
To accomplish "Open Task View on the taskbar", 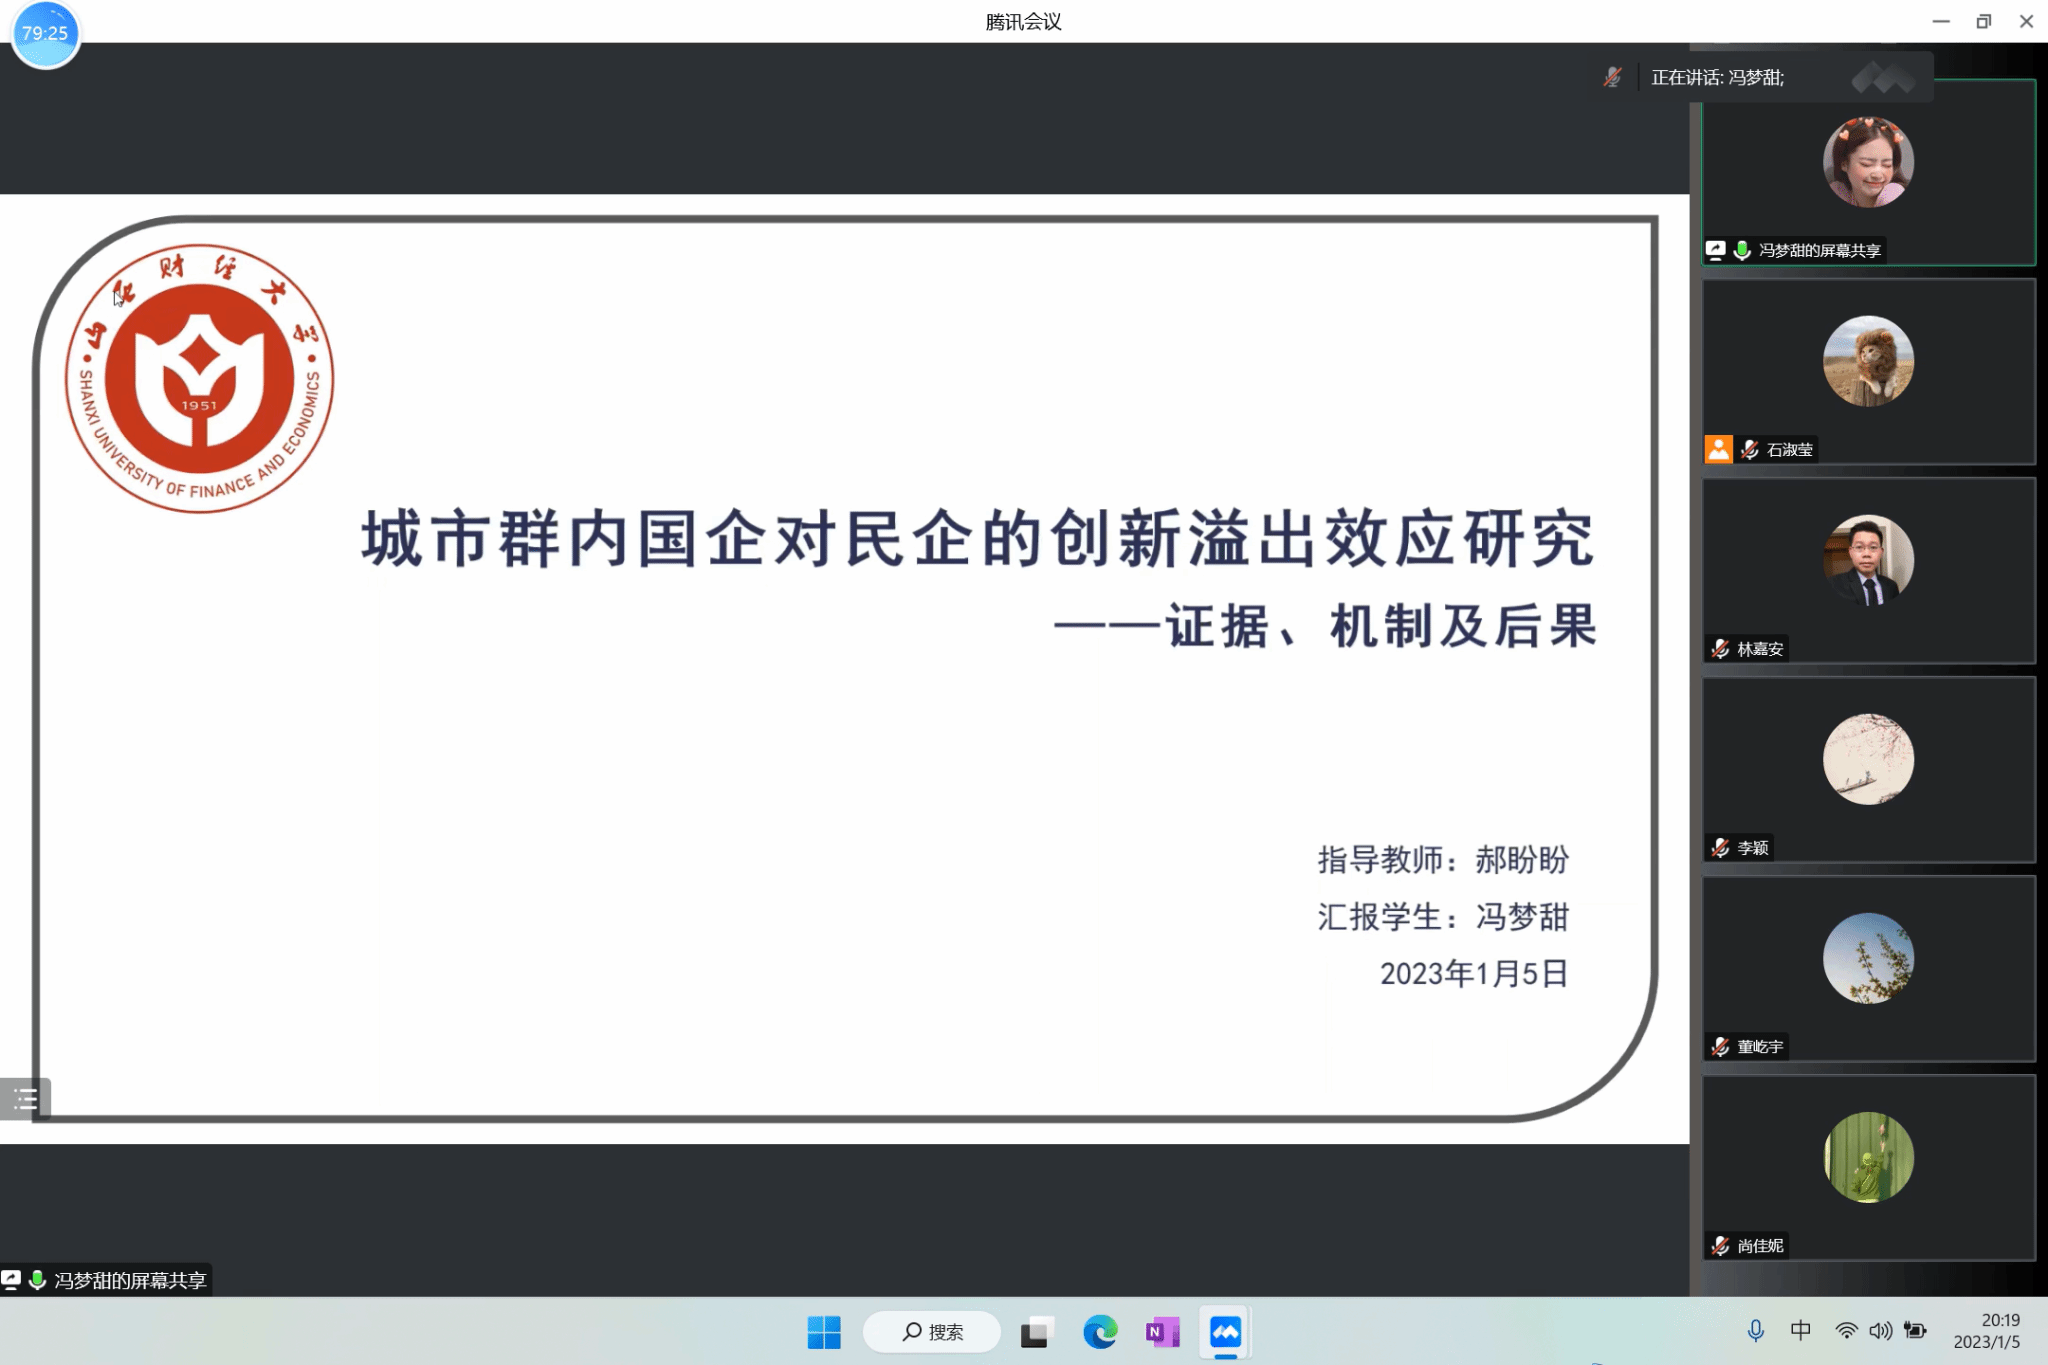I will [x=1037, y=1332].
